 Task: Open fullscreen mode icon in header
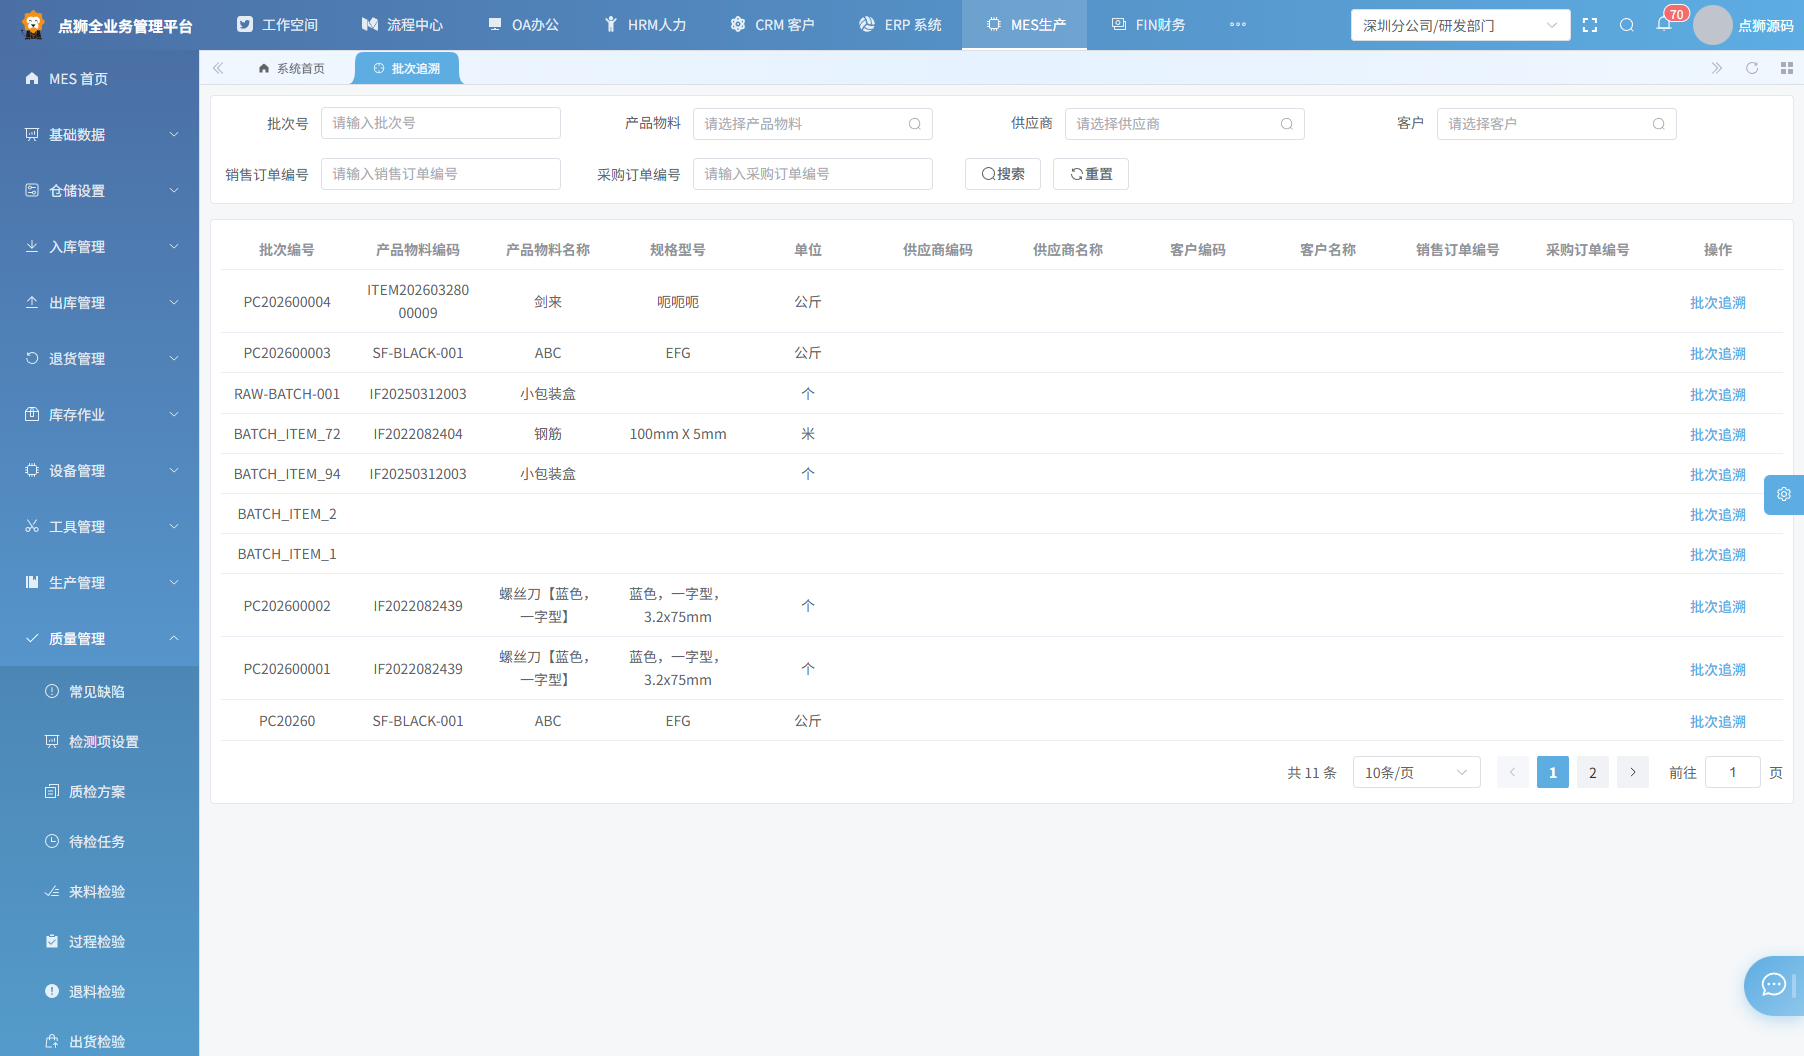(x=1590, y=25)
